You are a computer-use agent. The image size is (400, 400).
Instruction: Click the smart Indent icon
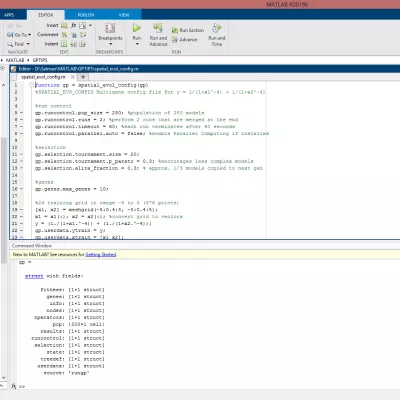tap(64, 44)
